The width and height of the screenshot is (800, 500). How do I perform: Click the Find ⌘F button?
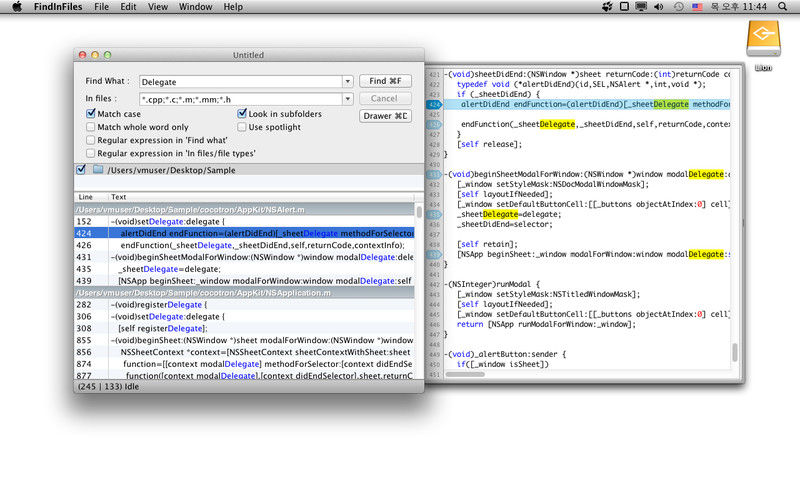click(385, 81)
